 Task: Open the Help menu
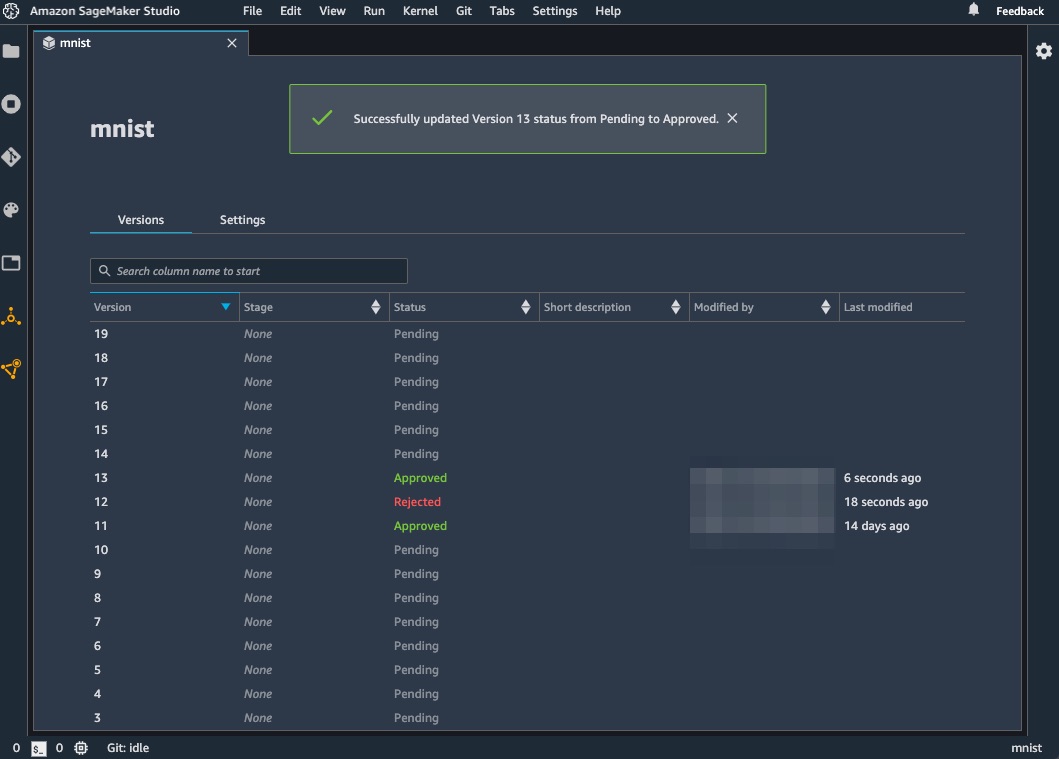click(608, 11)
